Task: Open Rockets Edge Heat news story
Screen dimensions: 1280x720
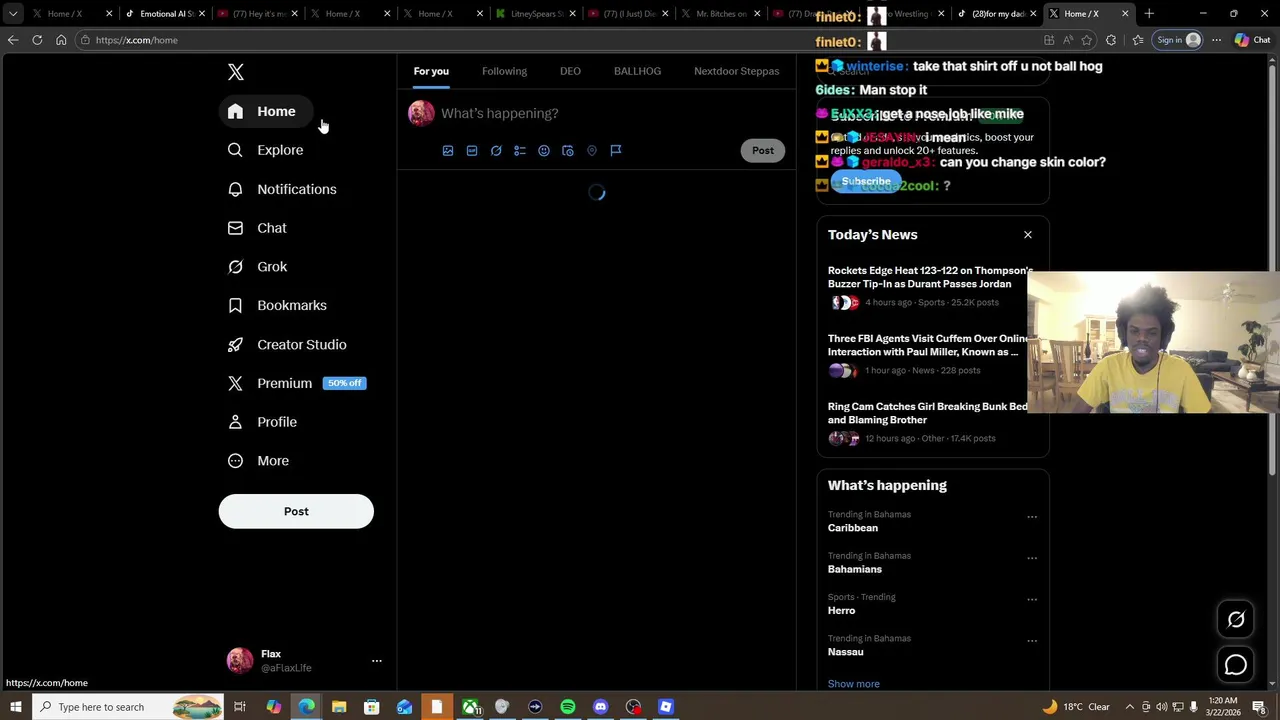Action: 930,277
